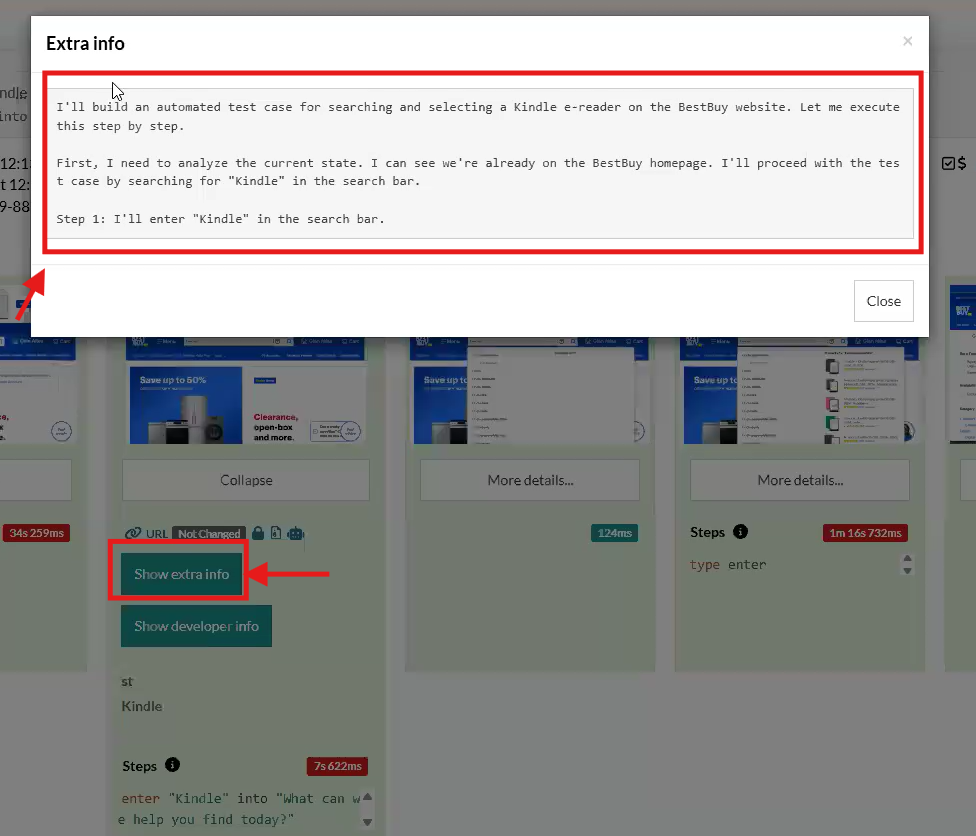976x836 pixels.
Task: Click Steps info icon above Kindle step
Action: (x=172, y=765)
